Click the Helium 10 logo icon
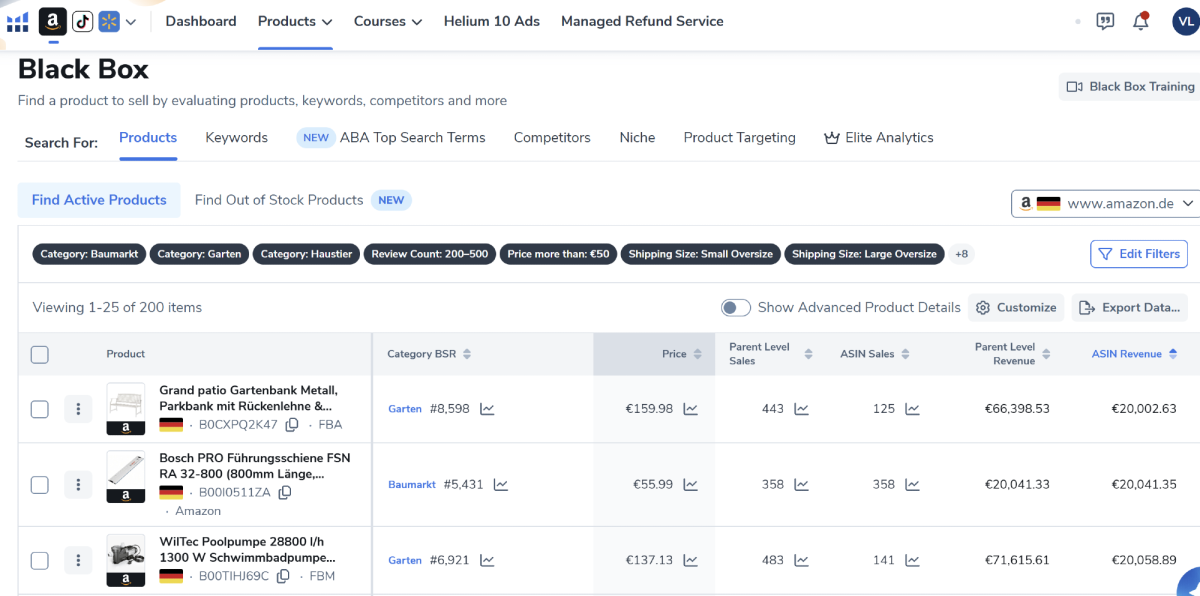1200x596 pixels. click(x=17, y=21)
